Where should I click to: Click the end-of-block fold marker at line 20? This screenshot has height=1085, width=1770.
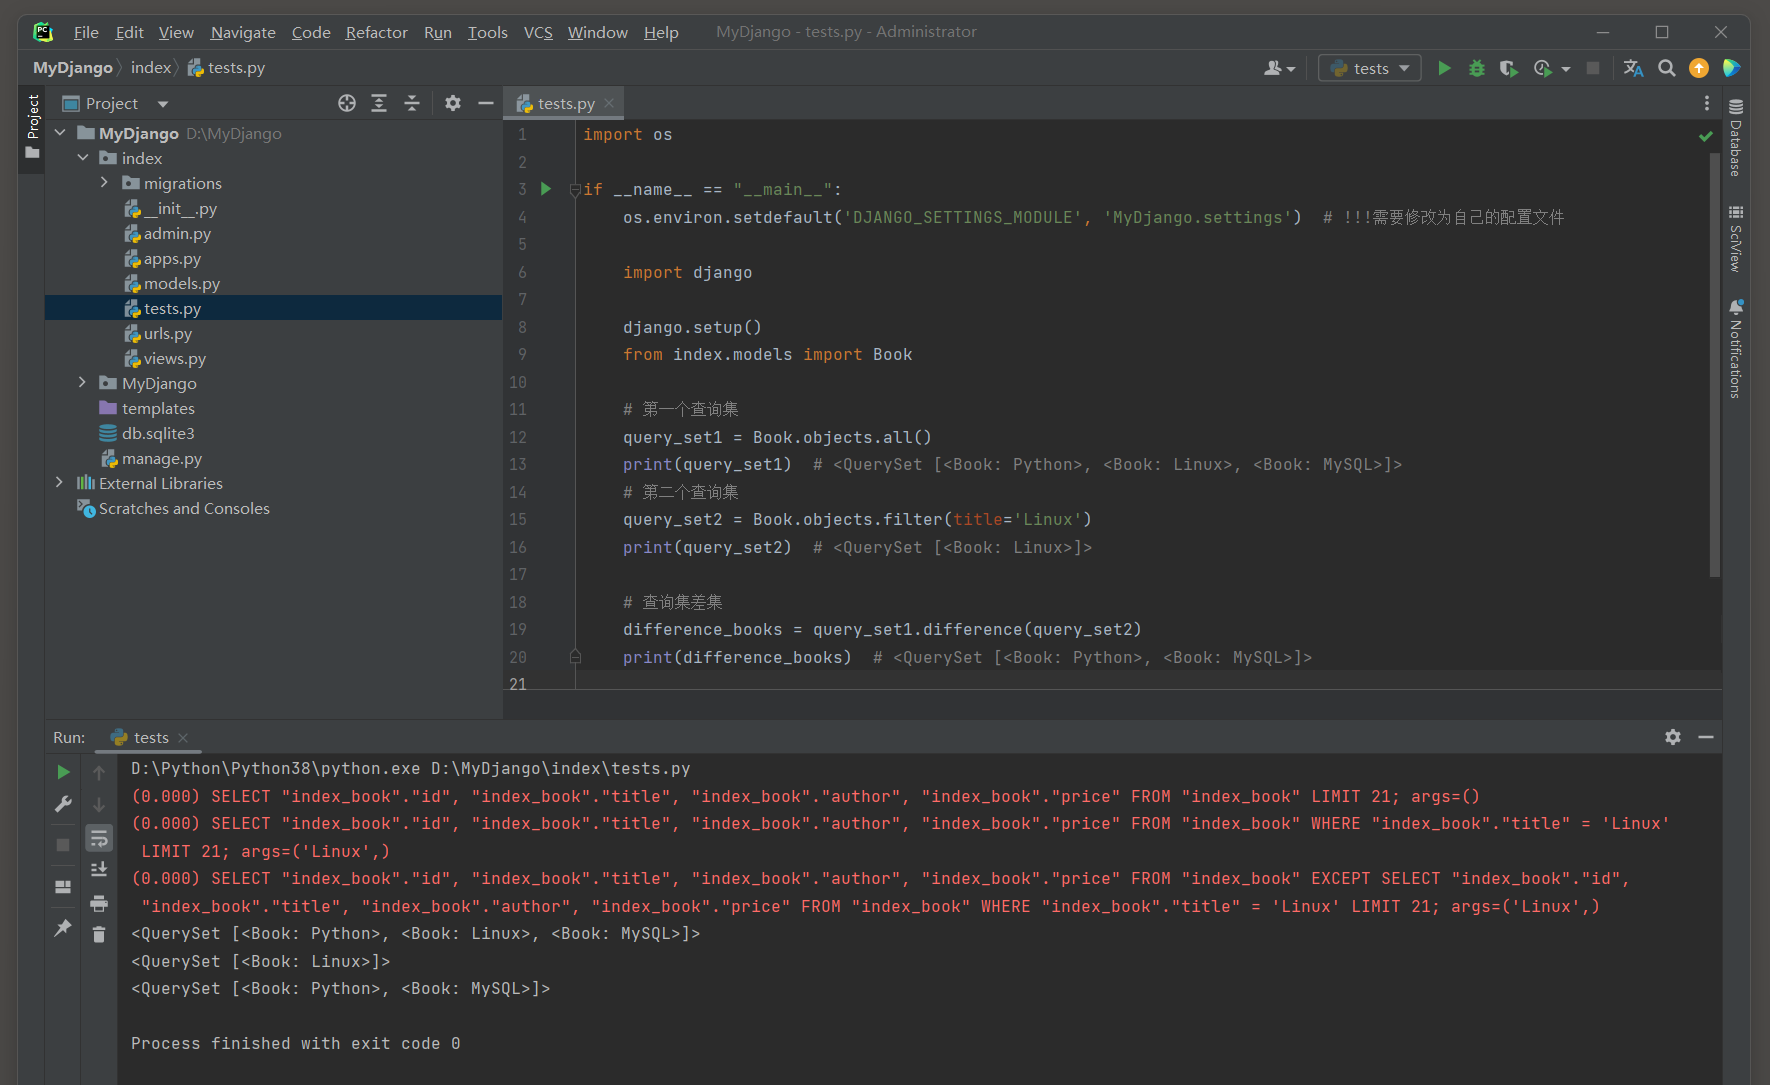point(575,657)
